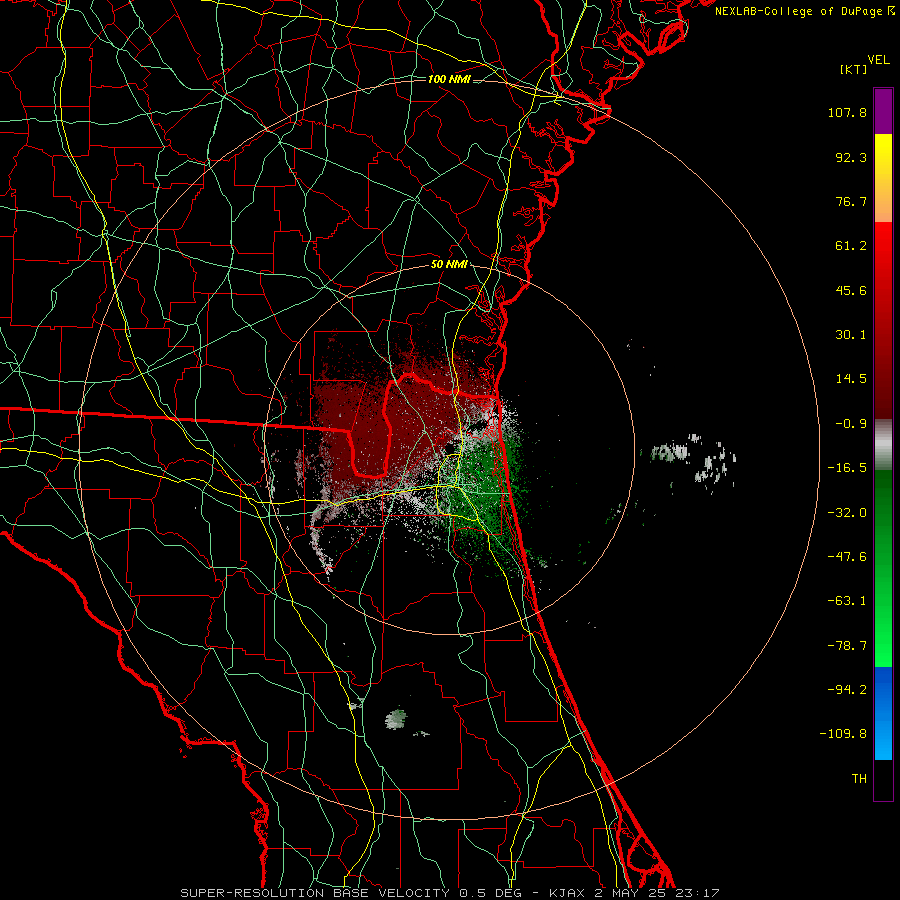Image resolution: width=900 pixels, height=900 pixels.
Task: Click the TH label on the legend
Action: pos(859,779)
